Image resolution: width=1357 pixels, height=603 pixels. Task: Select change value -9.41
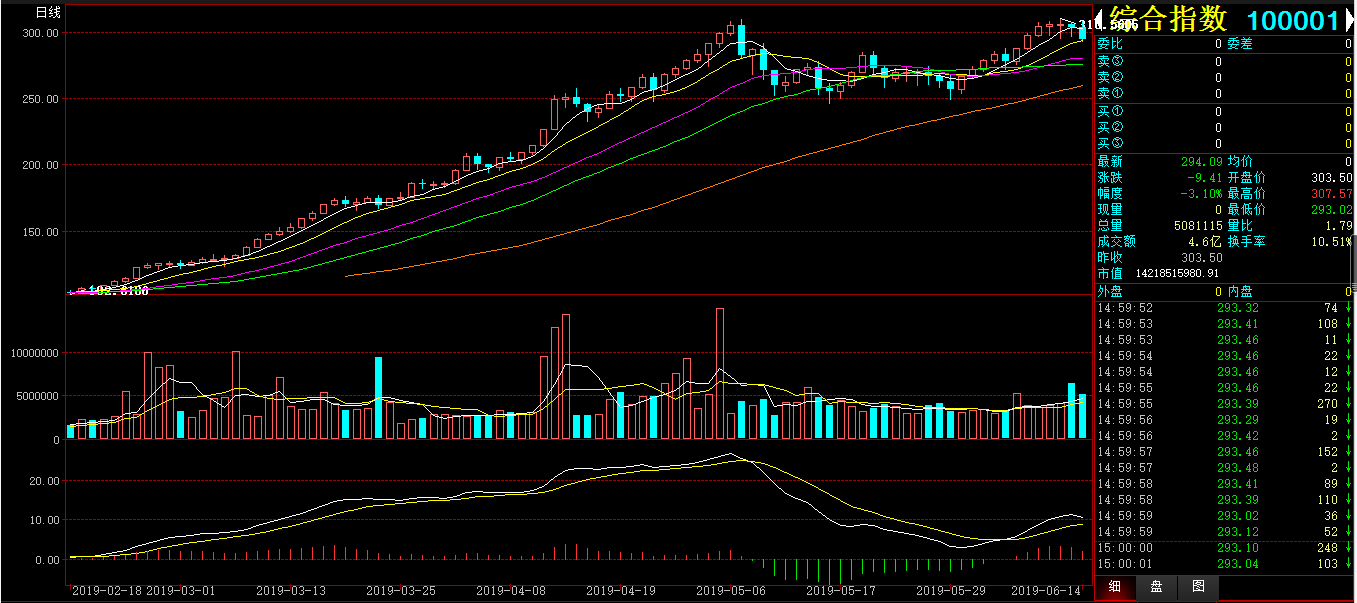1206,177
